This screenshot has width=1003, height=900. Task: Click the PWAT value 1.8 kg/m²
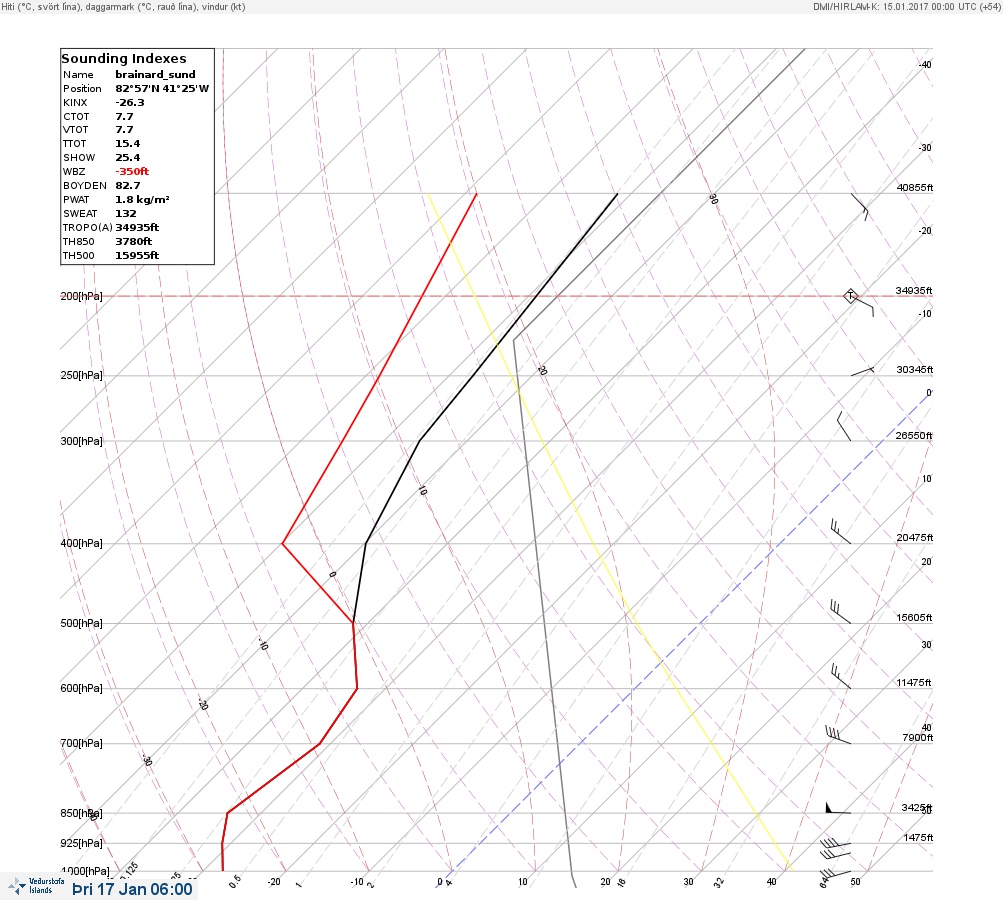click(142, 200)
